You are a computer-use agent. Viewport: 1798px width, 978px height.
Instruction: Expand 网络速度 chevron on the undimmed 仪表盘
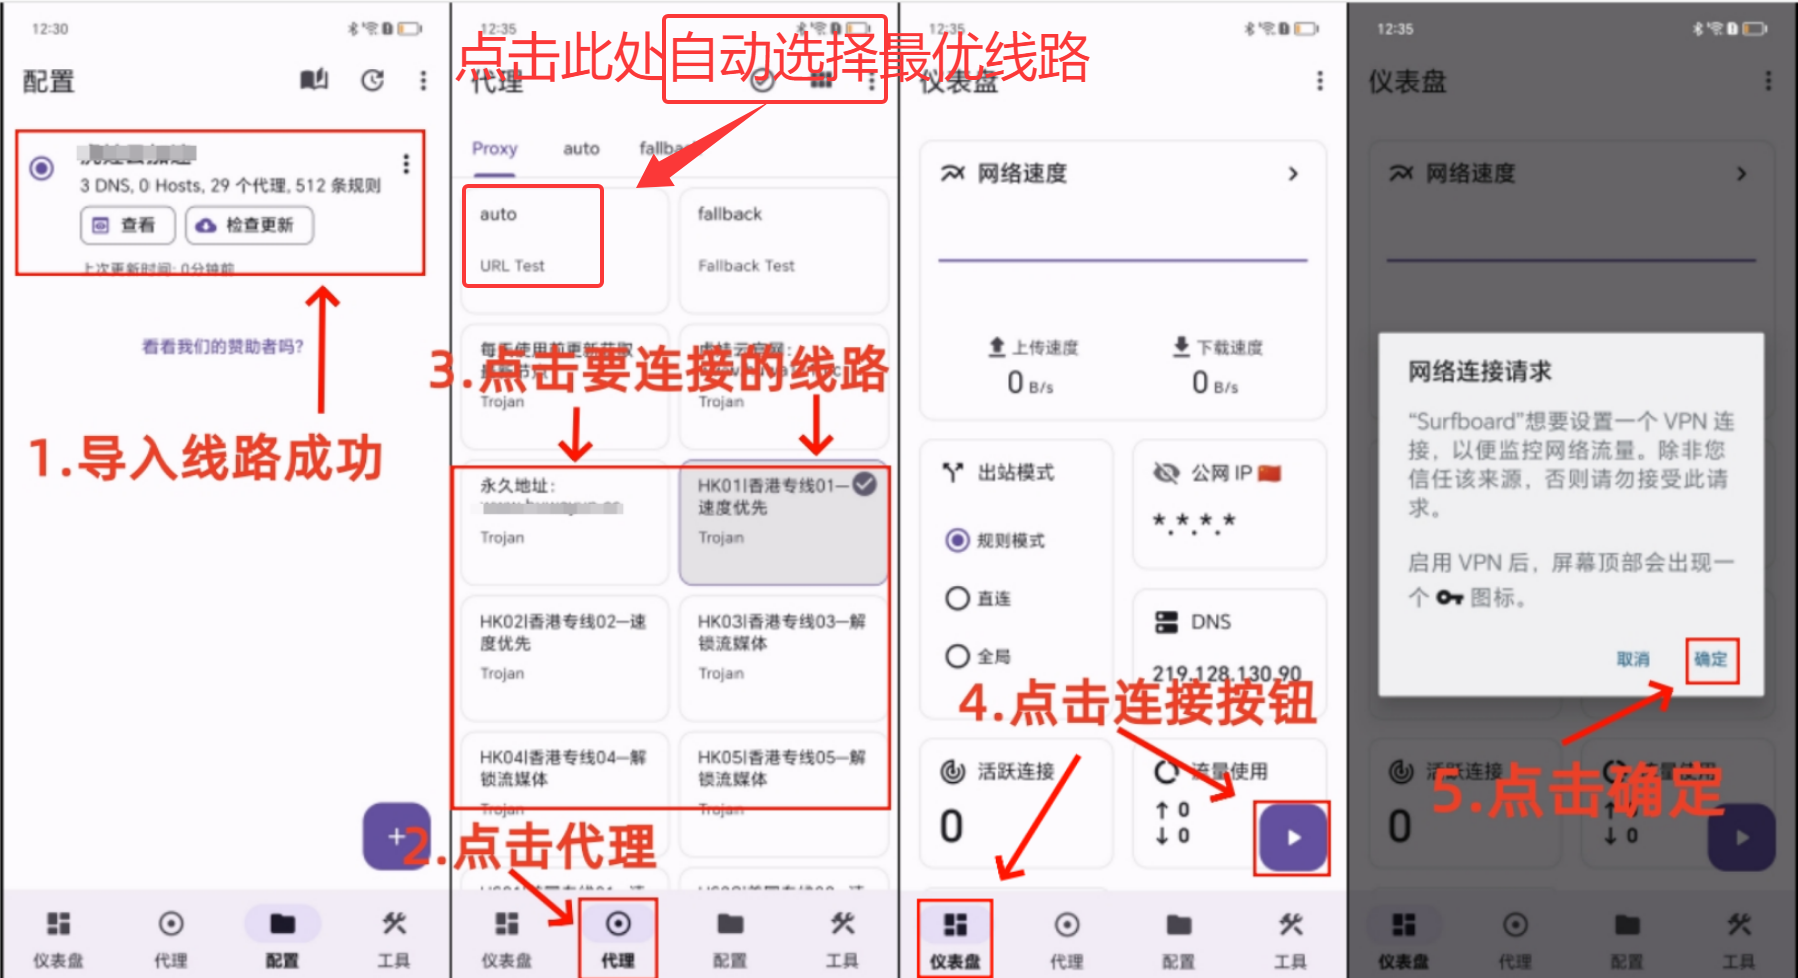(1293, 174)
